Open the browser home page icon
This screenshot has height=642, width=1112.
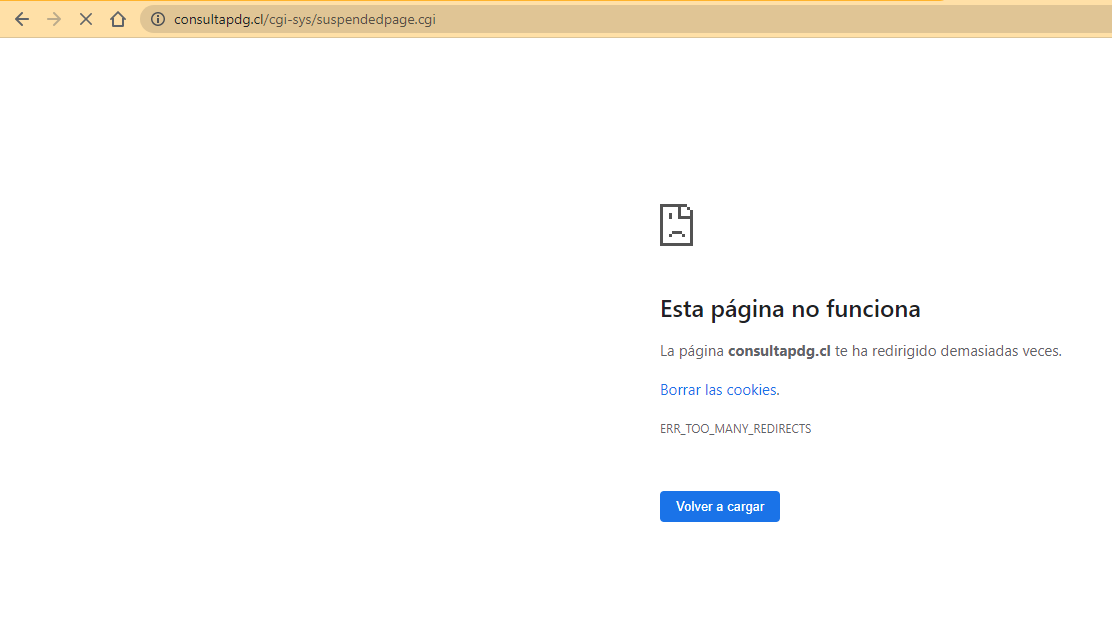coord(118,19)
